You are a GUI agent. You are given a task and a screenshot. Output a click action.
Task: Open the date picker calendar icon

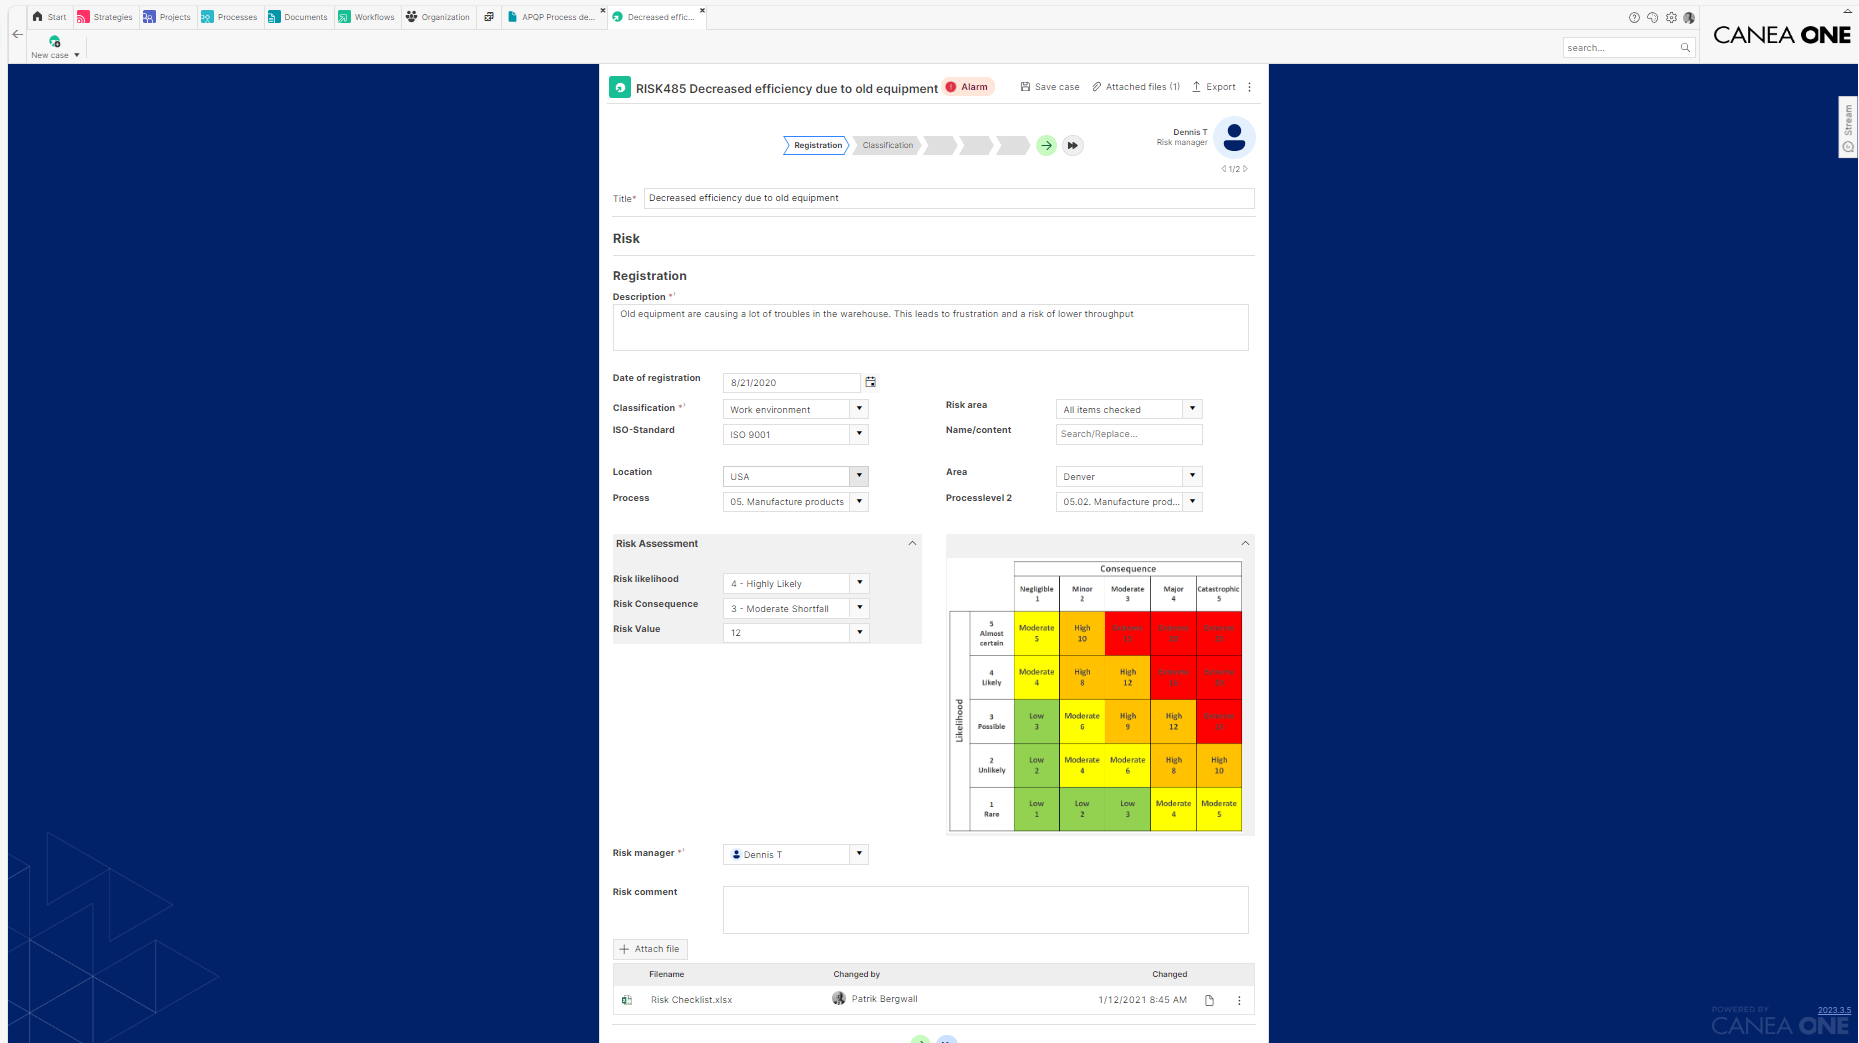point(870,382)
